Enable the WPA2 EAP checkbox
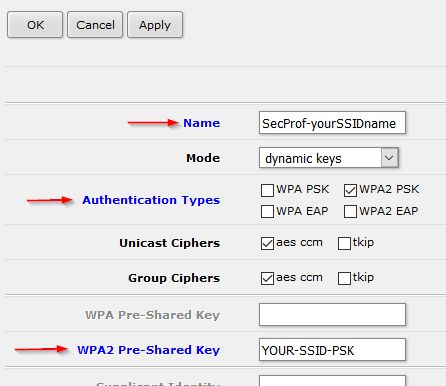Image resolution: width=446 pixels, height=386 pixels. (x=350, y=212)
